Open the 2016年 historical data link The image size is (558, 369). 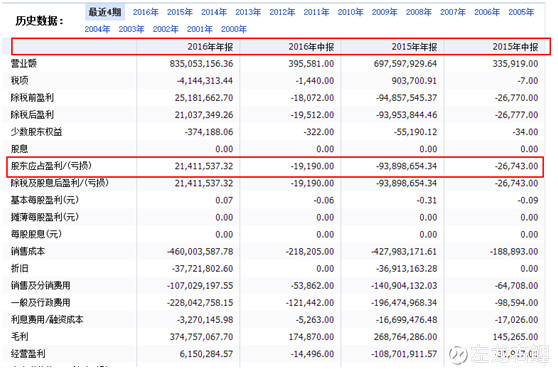(146, 12)
